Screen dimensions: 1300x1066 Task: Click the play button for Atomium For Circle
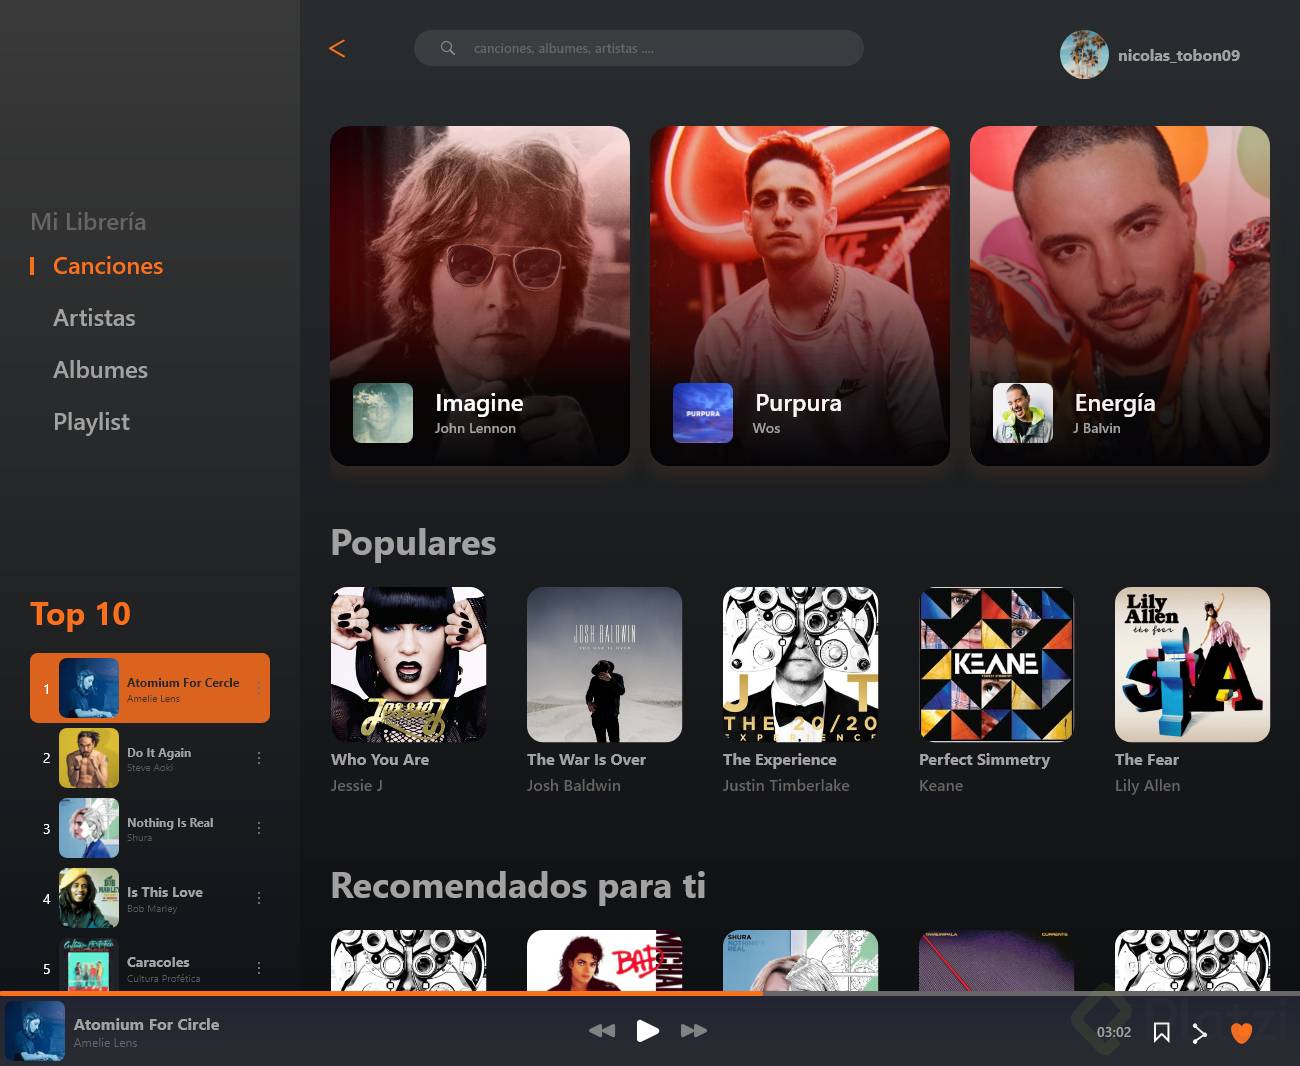tap(648, 1031)
